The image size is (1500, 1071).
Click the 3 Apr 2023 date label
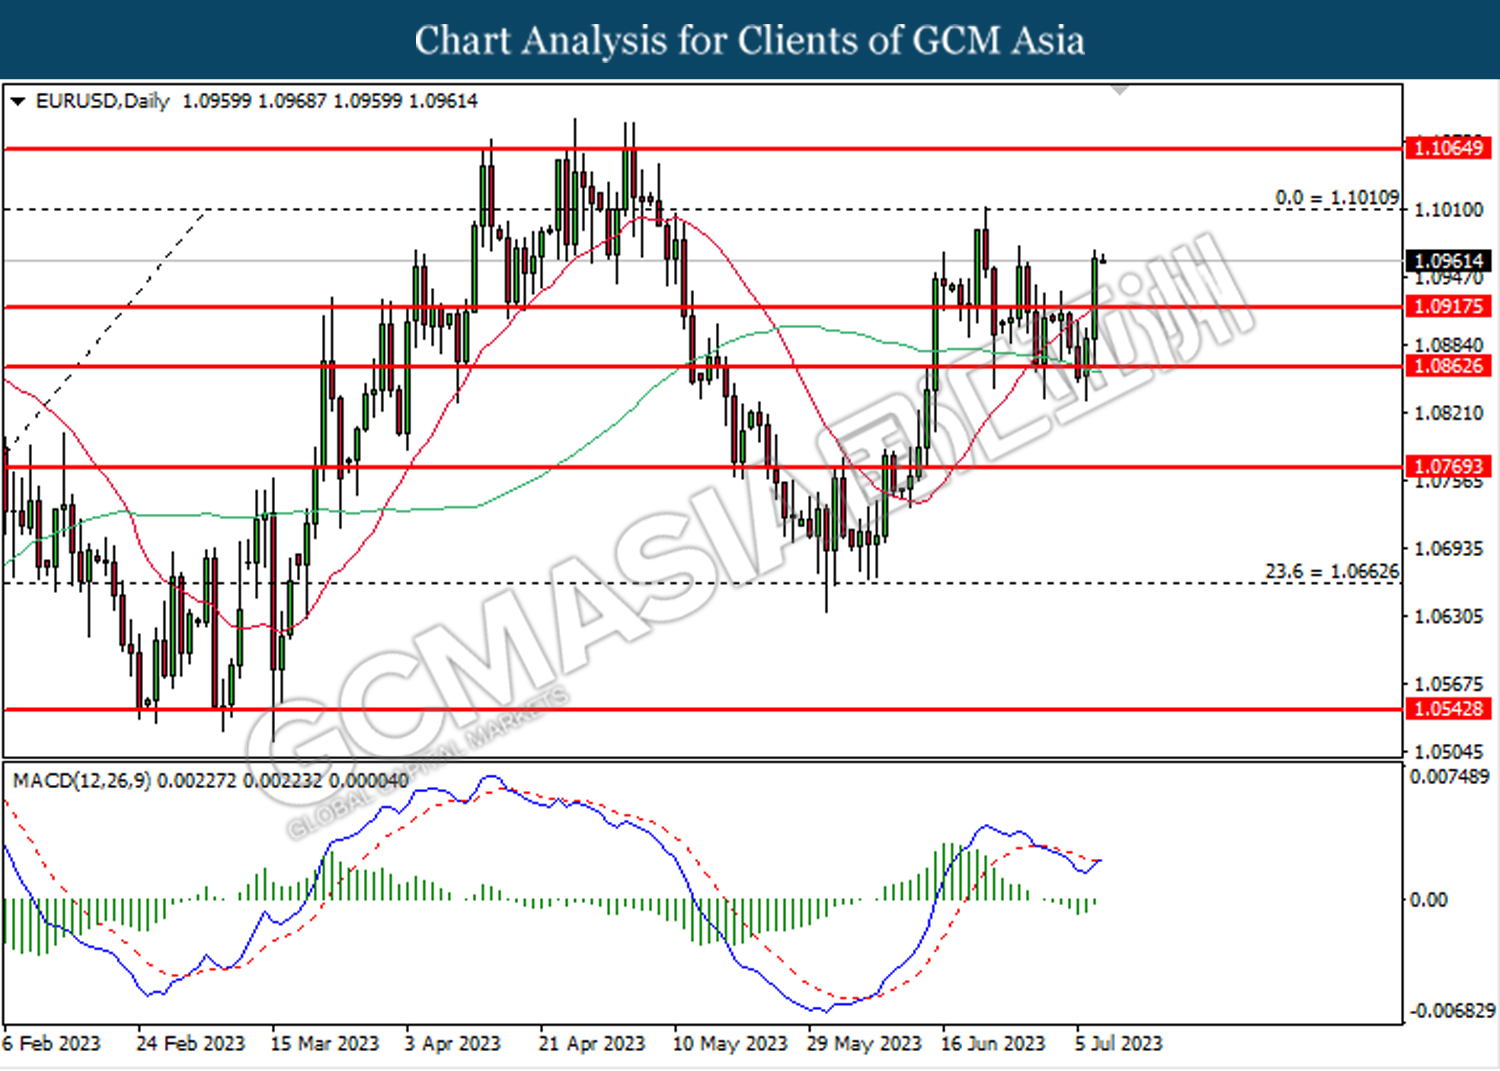click(x=452, y=1043)
